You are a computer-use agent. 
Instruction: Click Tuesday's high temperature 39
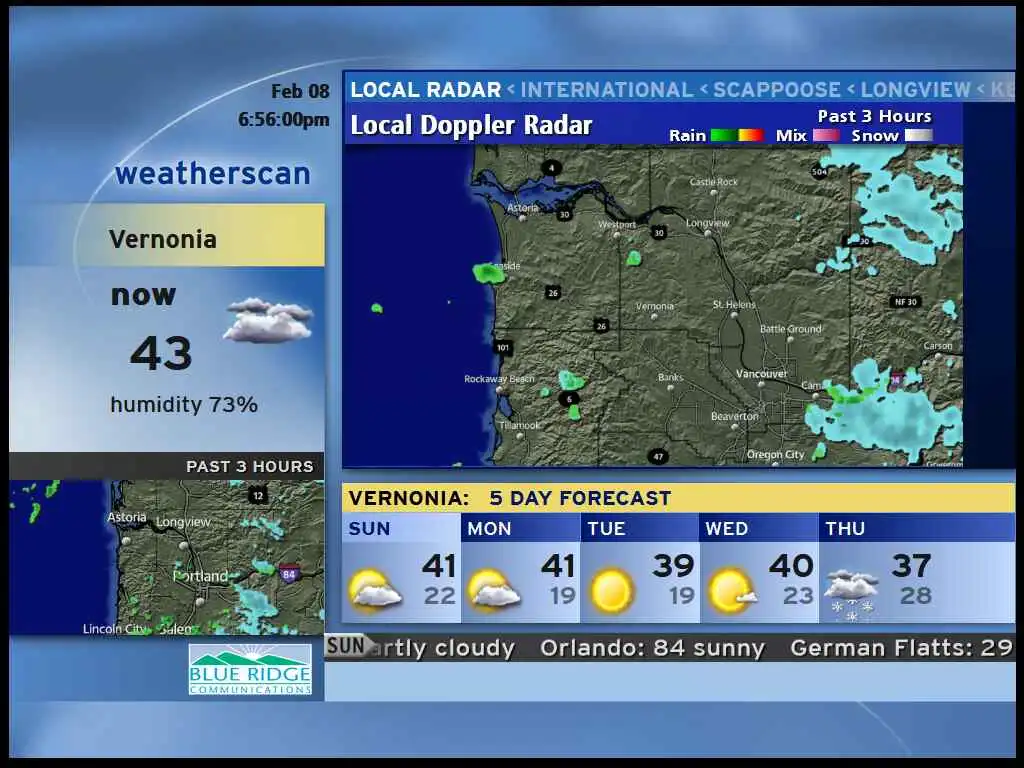coord(673,566)
